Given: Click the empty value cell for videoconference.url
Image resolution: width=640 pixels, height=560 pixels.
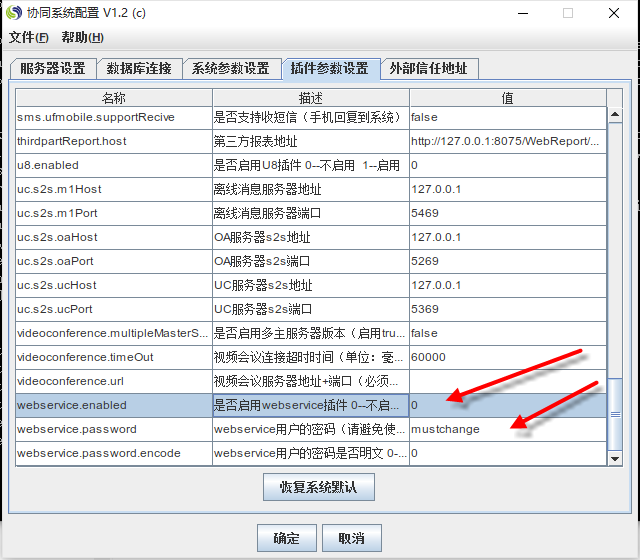Looking at the screenshot, I should click(x=508, y=382).
